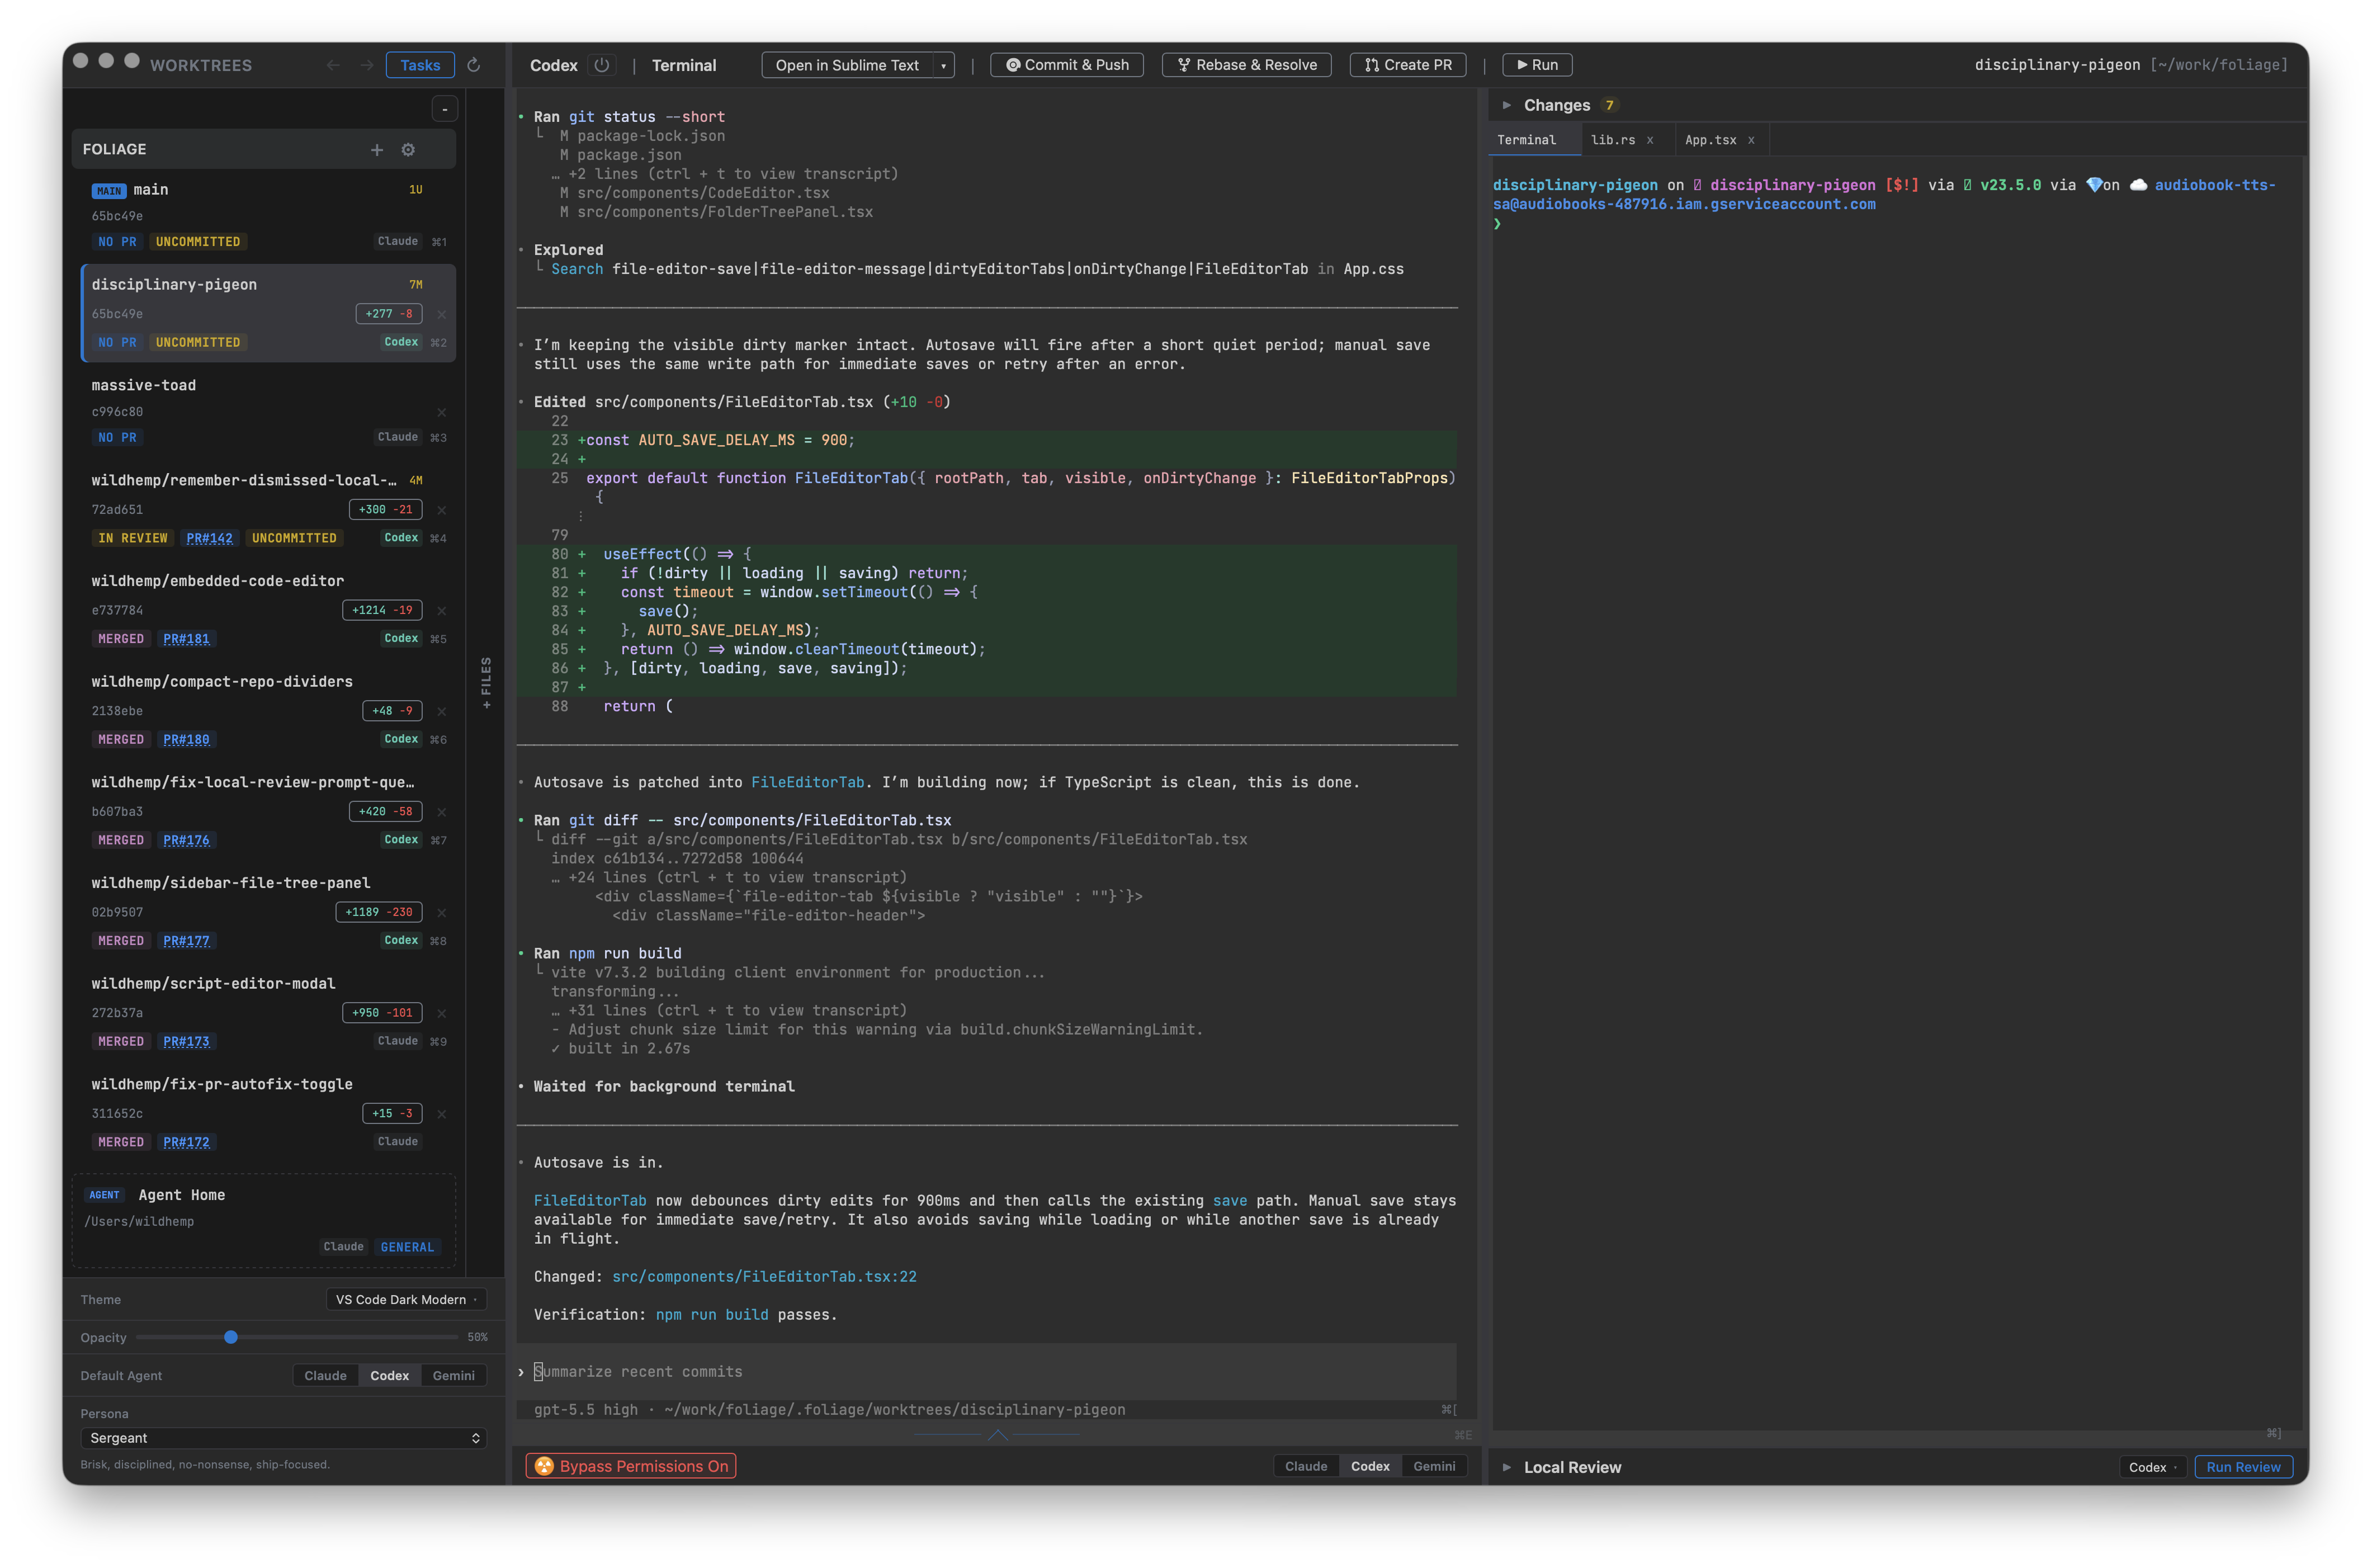Add a new worktree with plus icon
Screen dimensions: 2372x1568
coord(377,150)
